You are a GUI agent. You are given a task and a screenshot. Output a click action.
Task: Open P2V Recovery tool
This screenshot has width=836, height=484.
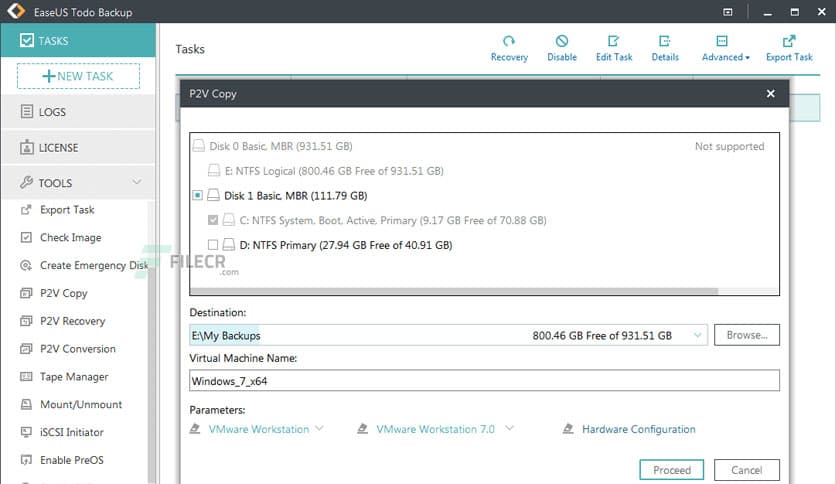[x=73, y=321]
